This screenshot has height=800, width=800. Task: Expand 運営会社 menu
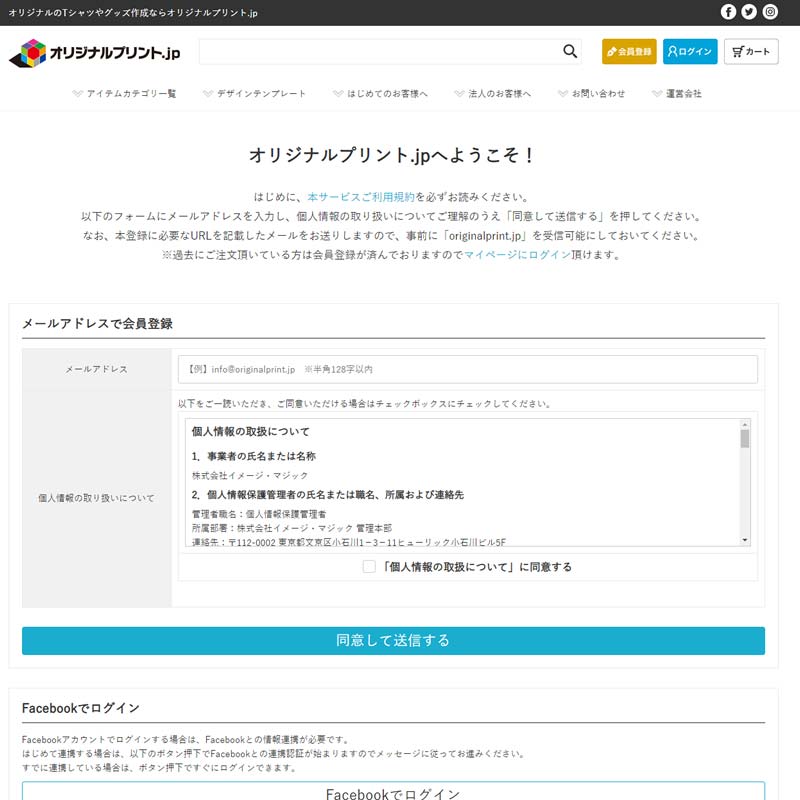coord(677,93)
